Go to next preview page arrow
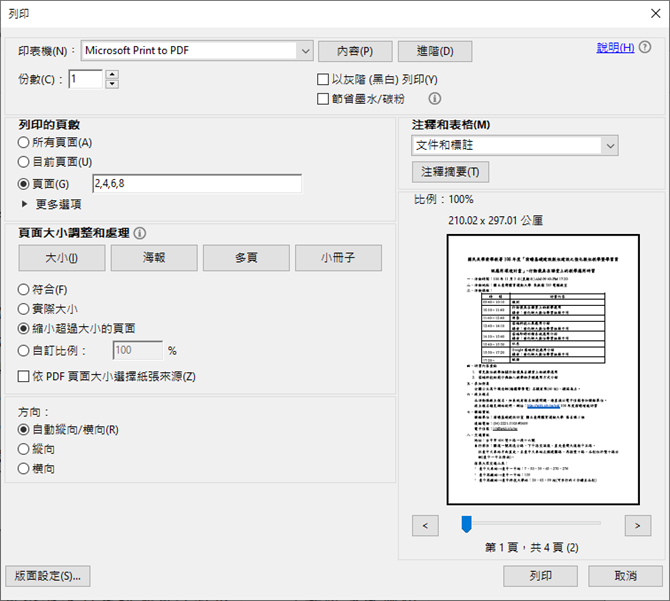 [x=638, y=525]
